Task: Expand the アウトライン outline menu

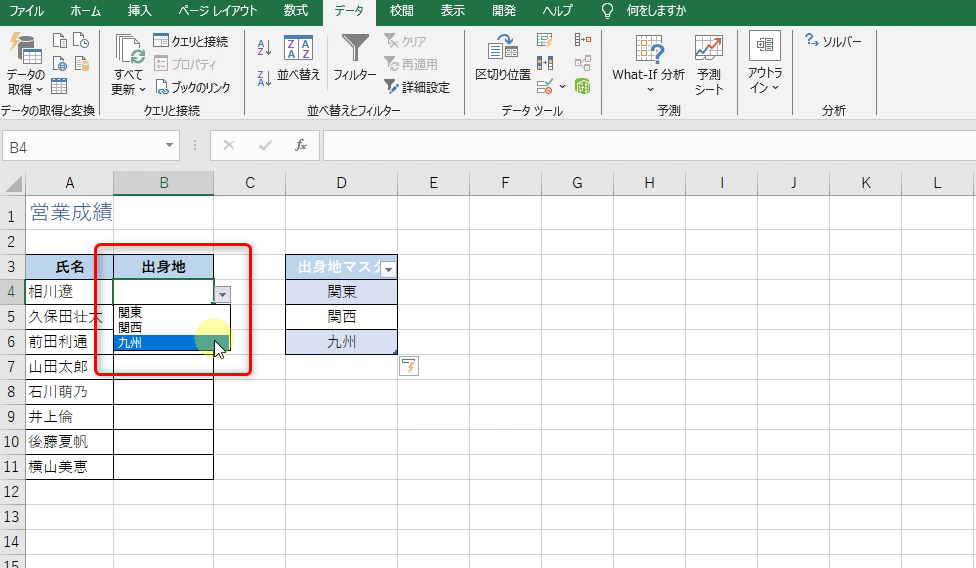Action: (x=765, y=64)
